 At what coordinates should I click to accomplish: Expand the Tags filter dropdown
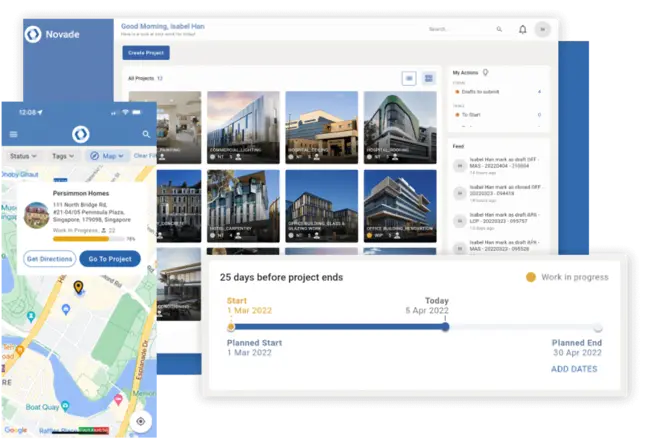coord(64,156)
